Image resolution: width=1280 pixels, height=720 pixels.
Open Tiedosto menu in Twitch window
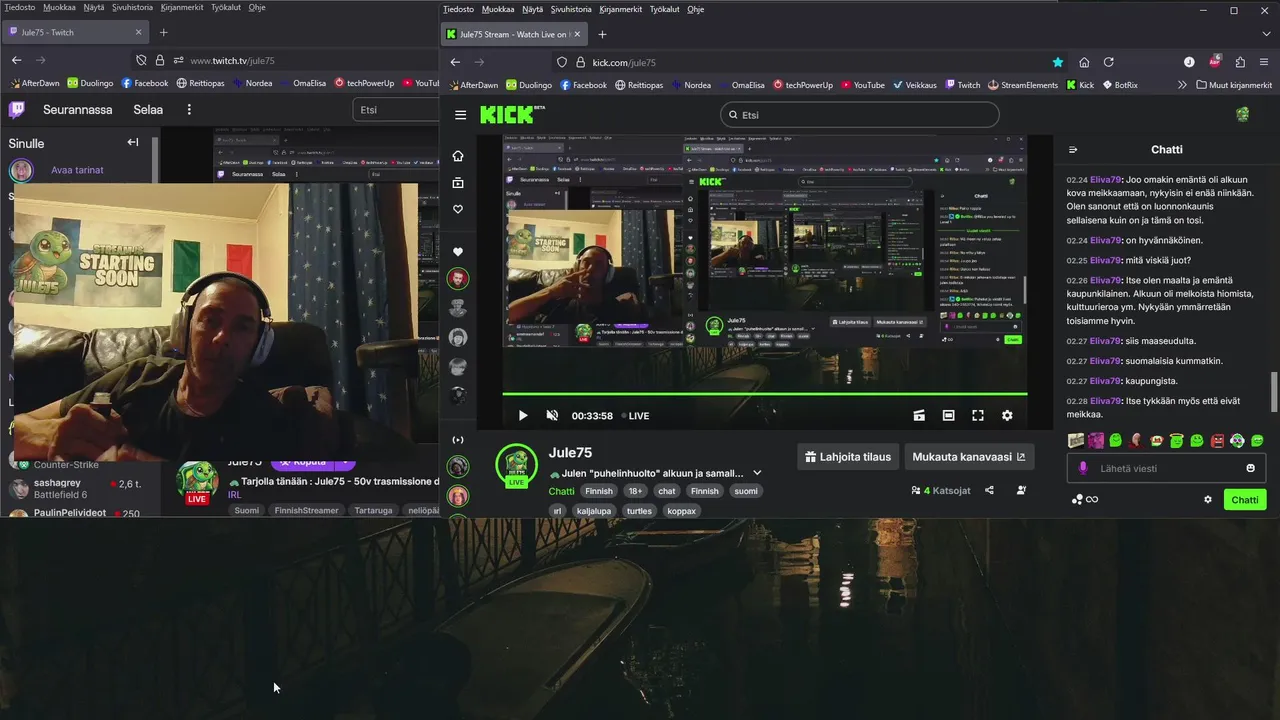coord(20,7)
